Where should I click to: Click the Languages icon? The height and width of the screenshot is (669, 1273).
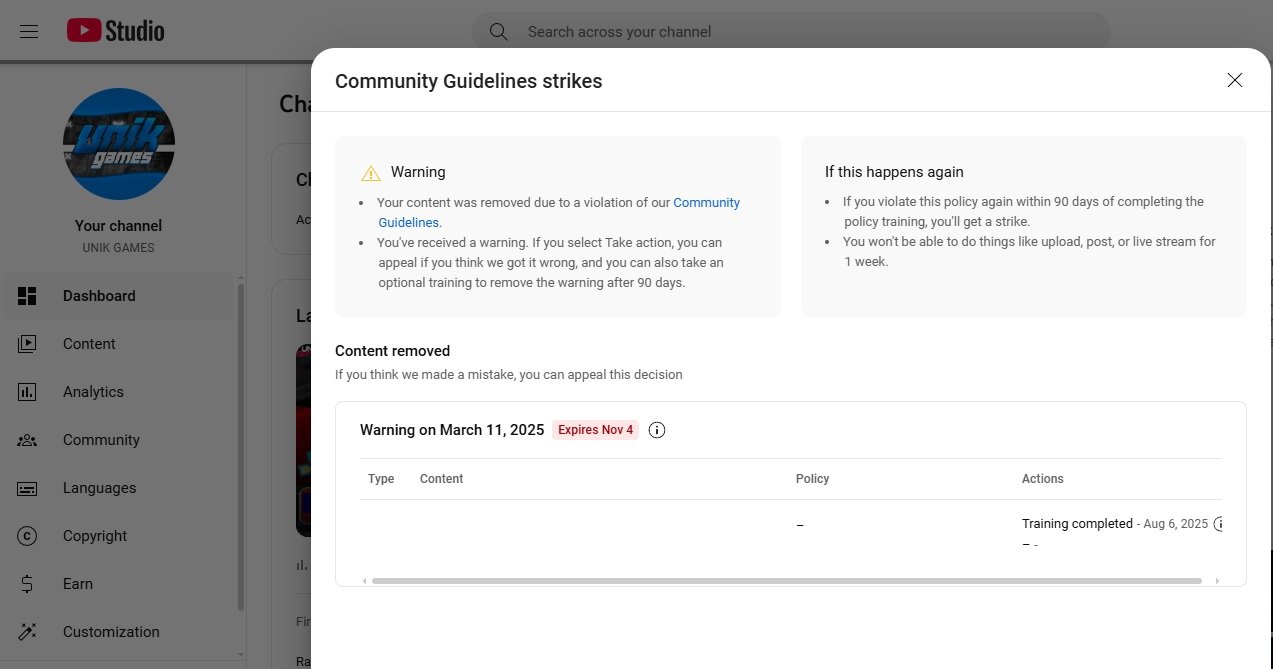[27, 488]
